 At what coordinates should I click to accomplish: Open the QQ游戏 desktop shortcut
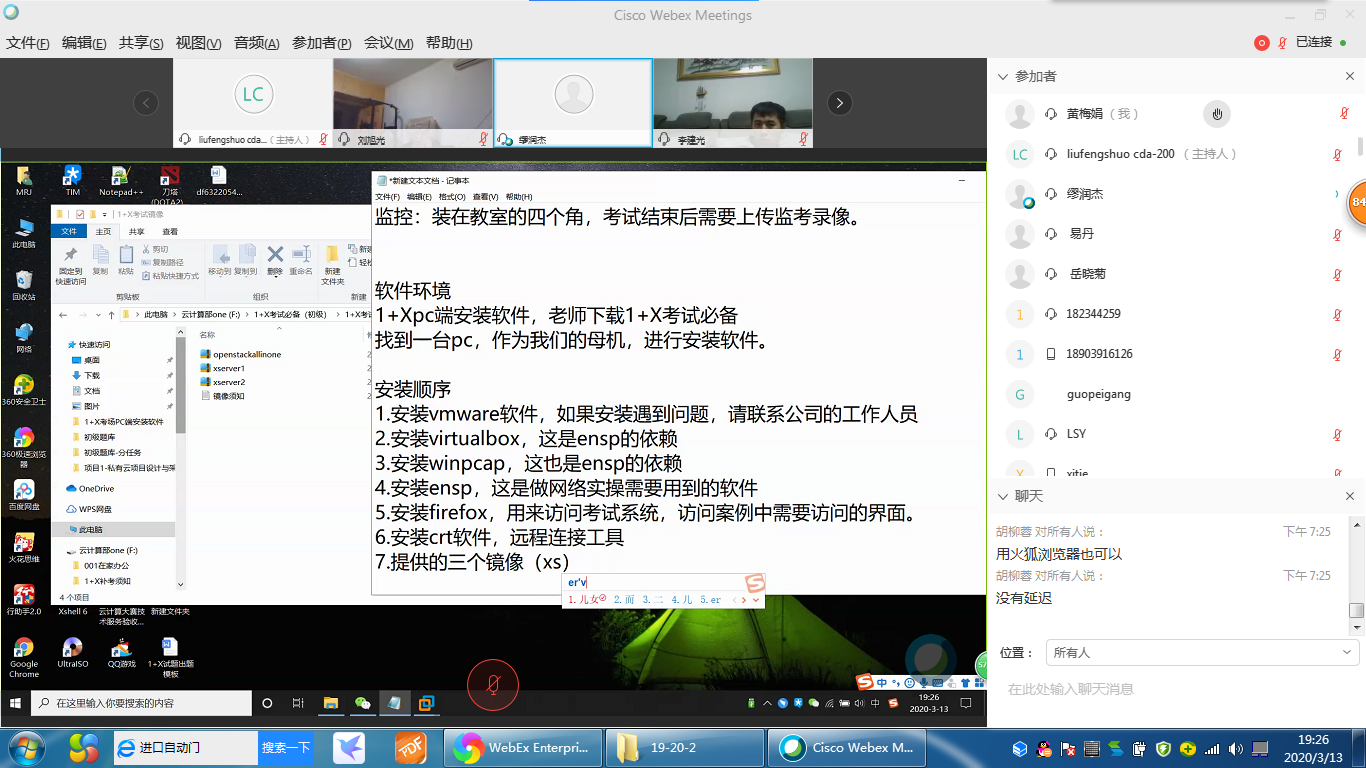pos(122,653)
